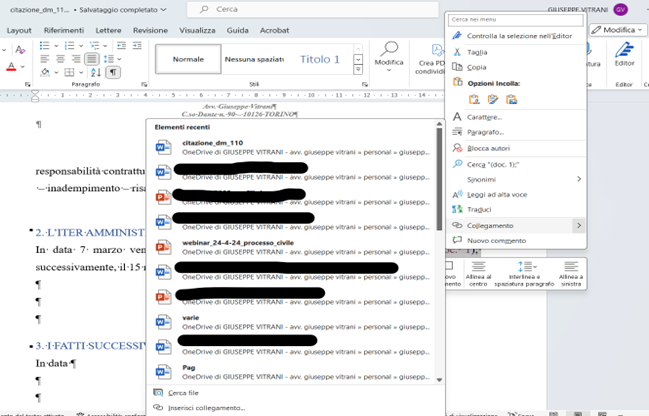
Task: Click Allinea a sinistra in mini toolbar
Action: (571, 274)
